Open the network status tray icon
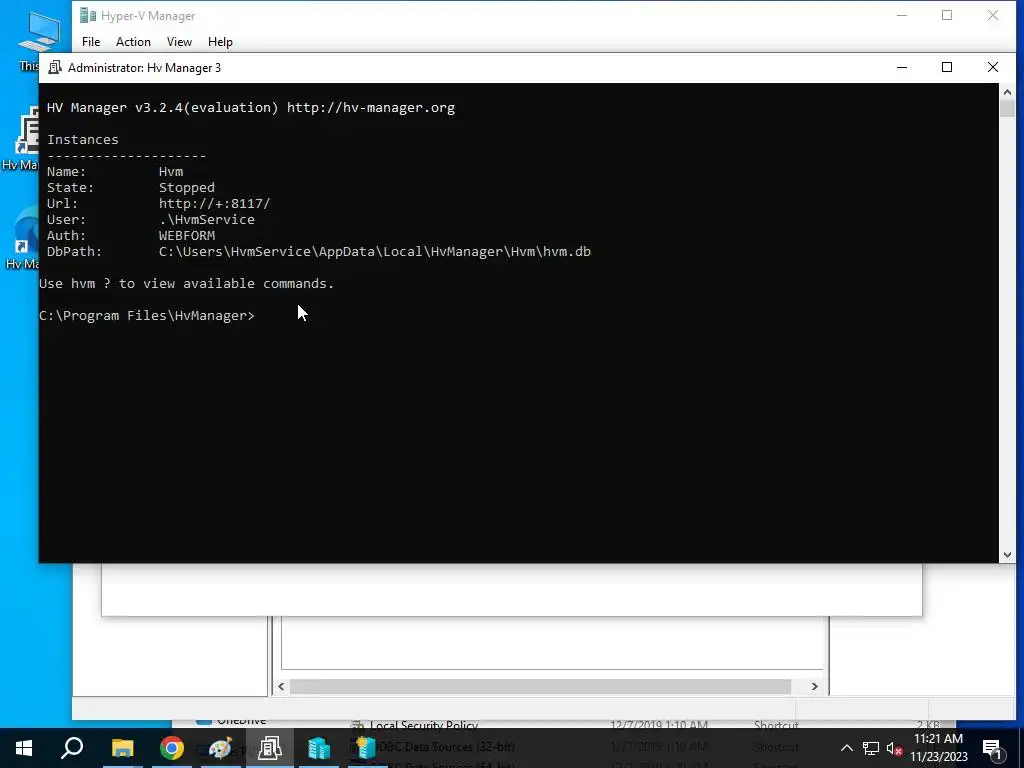The image size is (1024, 768). click(871, 748)
